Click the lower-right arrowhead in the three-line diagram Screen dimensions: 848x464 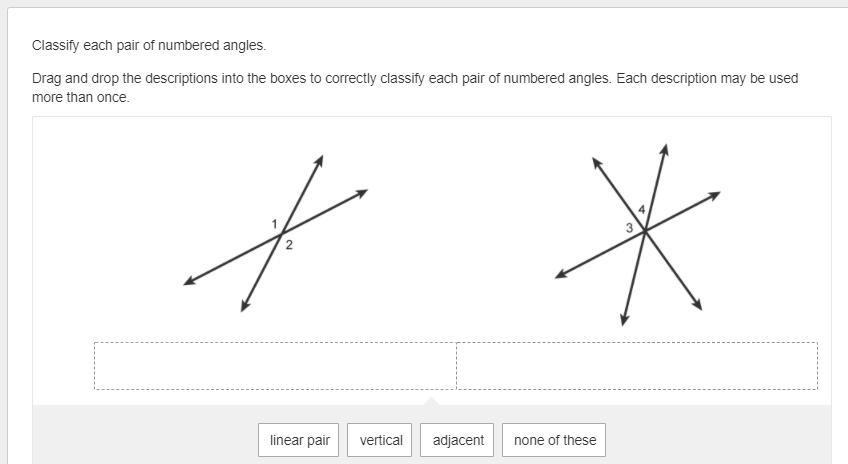(x=697, y=304)
